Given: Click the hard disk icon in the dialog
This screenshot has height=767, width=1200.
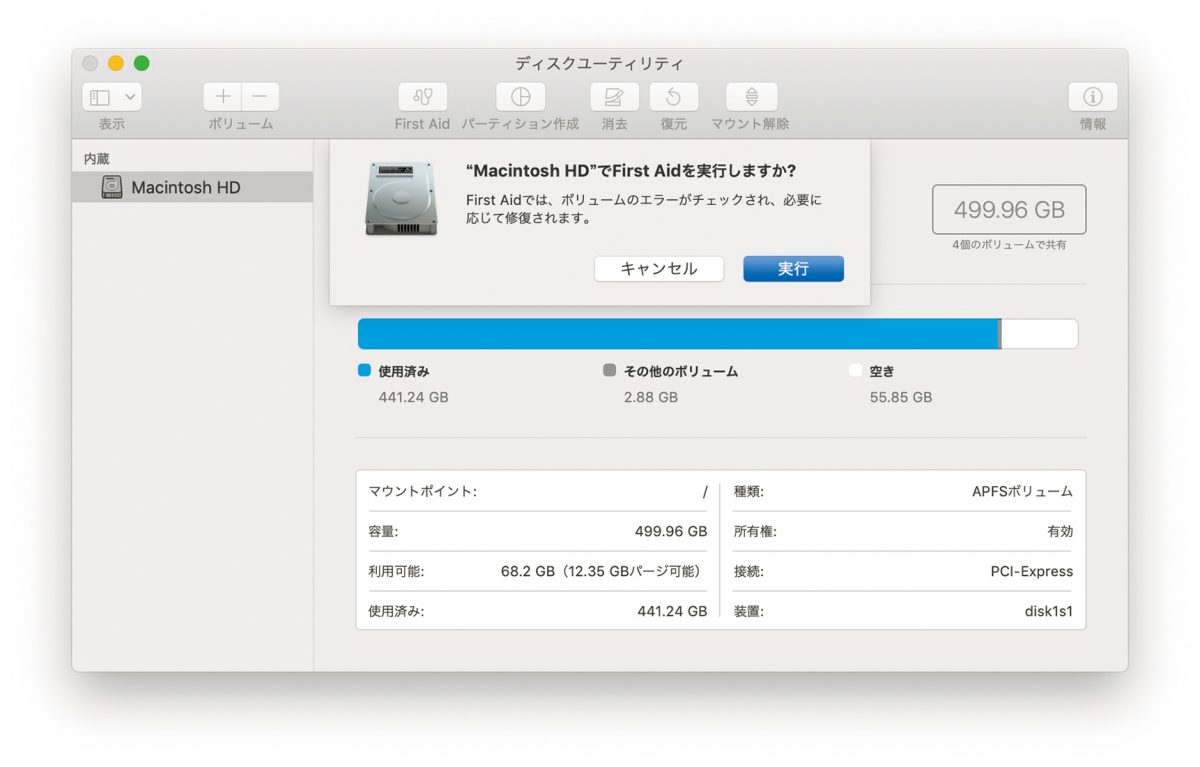Looking at the screenshot, I should (400, 199).
